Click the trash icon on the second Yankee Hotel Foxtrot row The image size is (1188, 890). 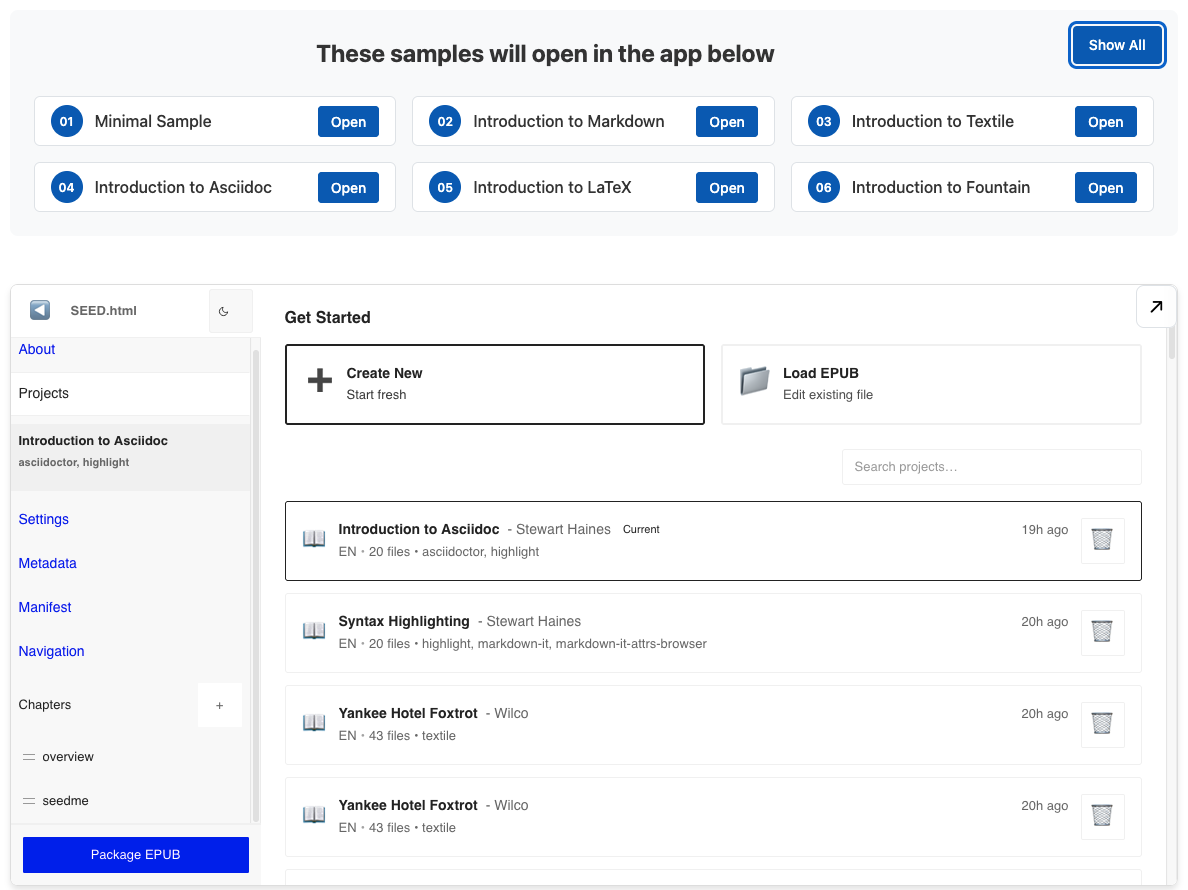[x=1102, y=817]
